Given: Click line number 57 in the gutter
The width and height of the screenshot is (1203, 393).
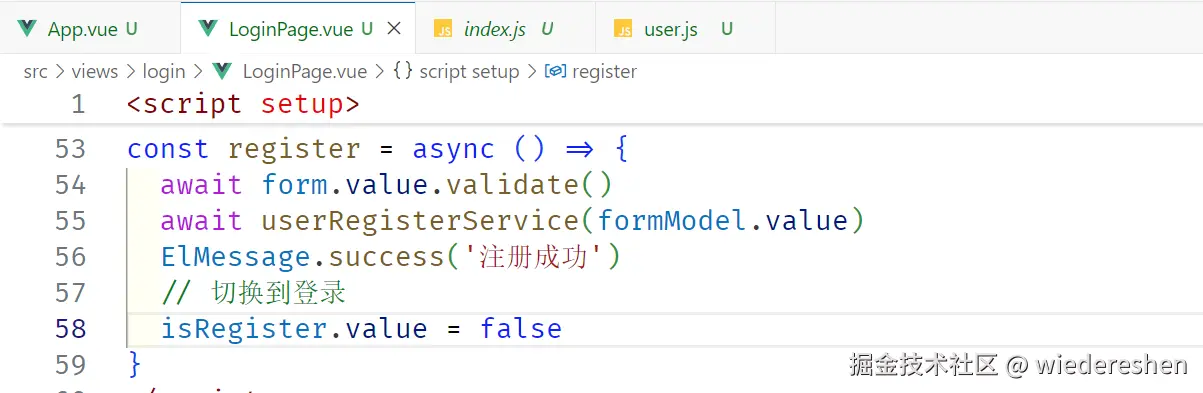Looking at the screenshot, I should coord(70,293).
